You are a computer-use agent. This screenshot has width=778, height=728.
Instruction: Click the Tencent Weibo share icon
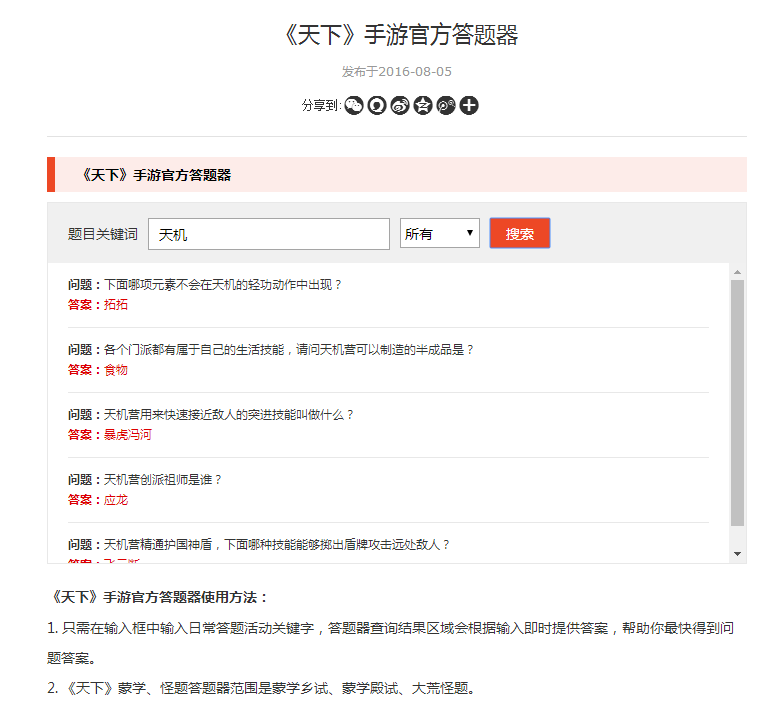point(446,105)
